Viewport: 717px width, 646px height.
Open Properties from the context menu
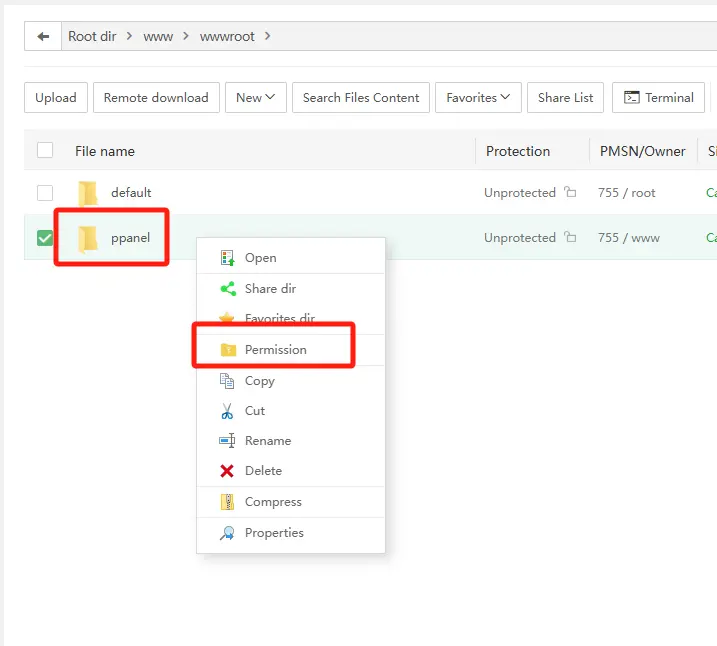(x=291, y=533)
